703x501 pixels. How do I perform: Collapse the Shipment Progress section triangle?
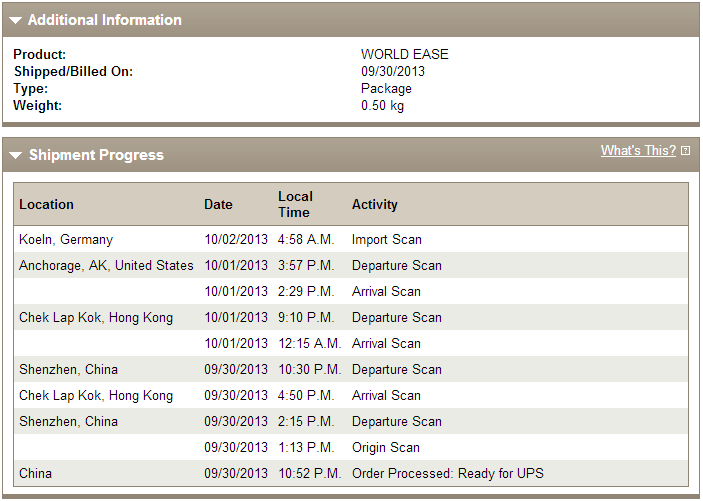[x=15, y=155]
